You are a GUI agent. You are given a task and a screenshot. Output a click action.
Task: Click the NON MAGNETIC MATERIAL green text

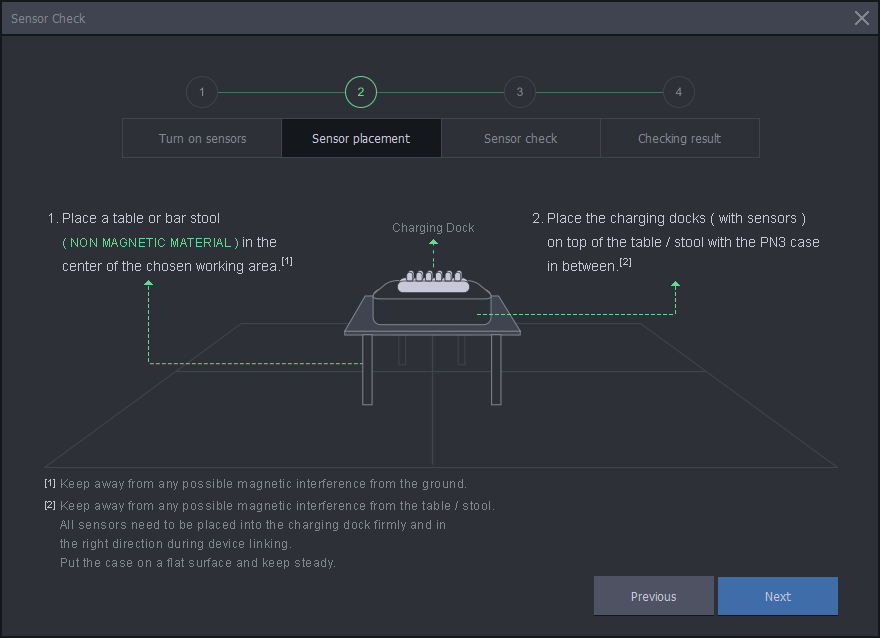150,242
